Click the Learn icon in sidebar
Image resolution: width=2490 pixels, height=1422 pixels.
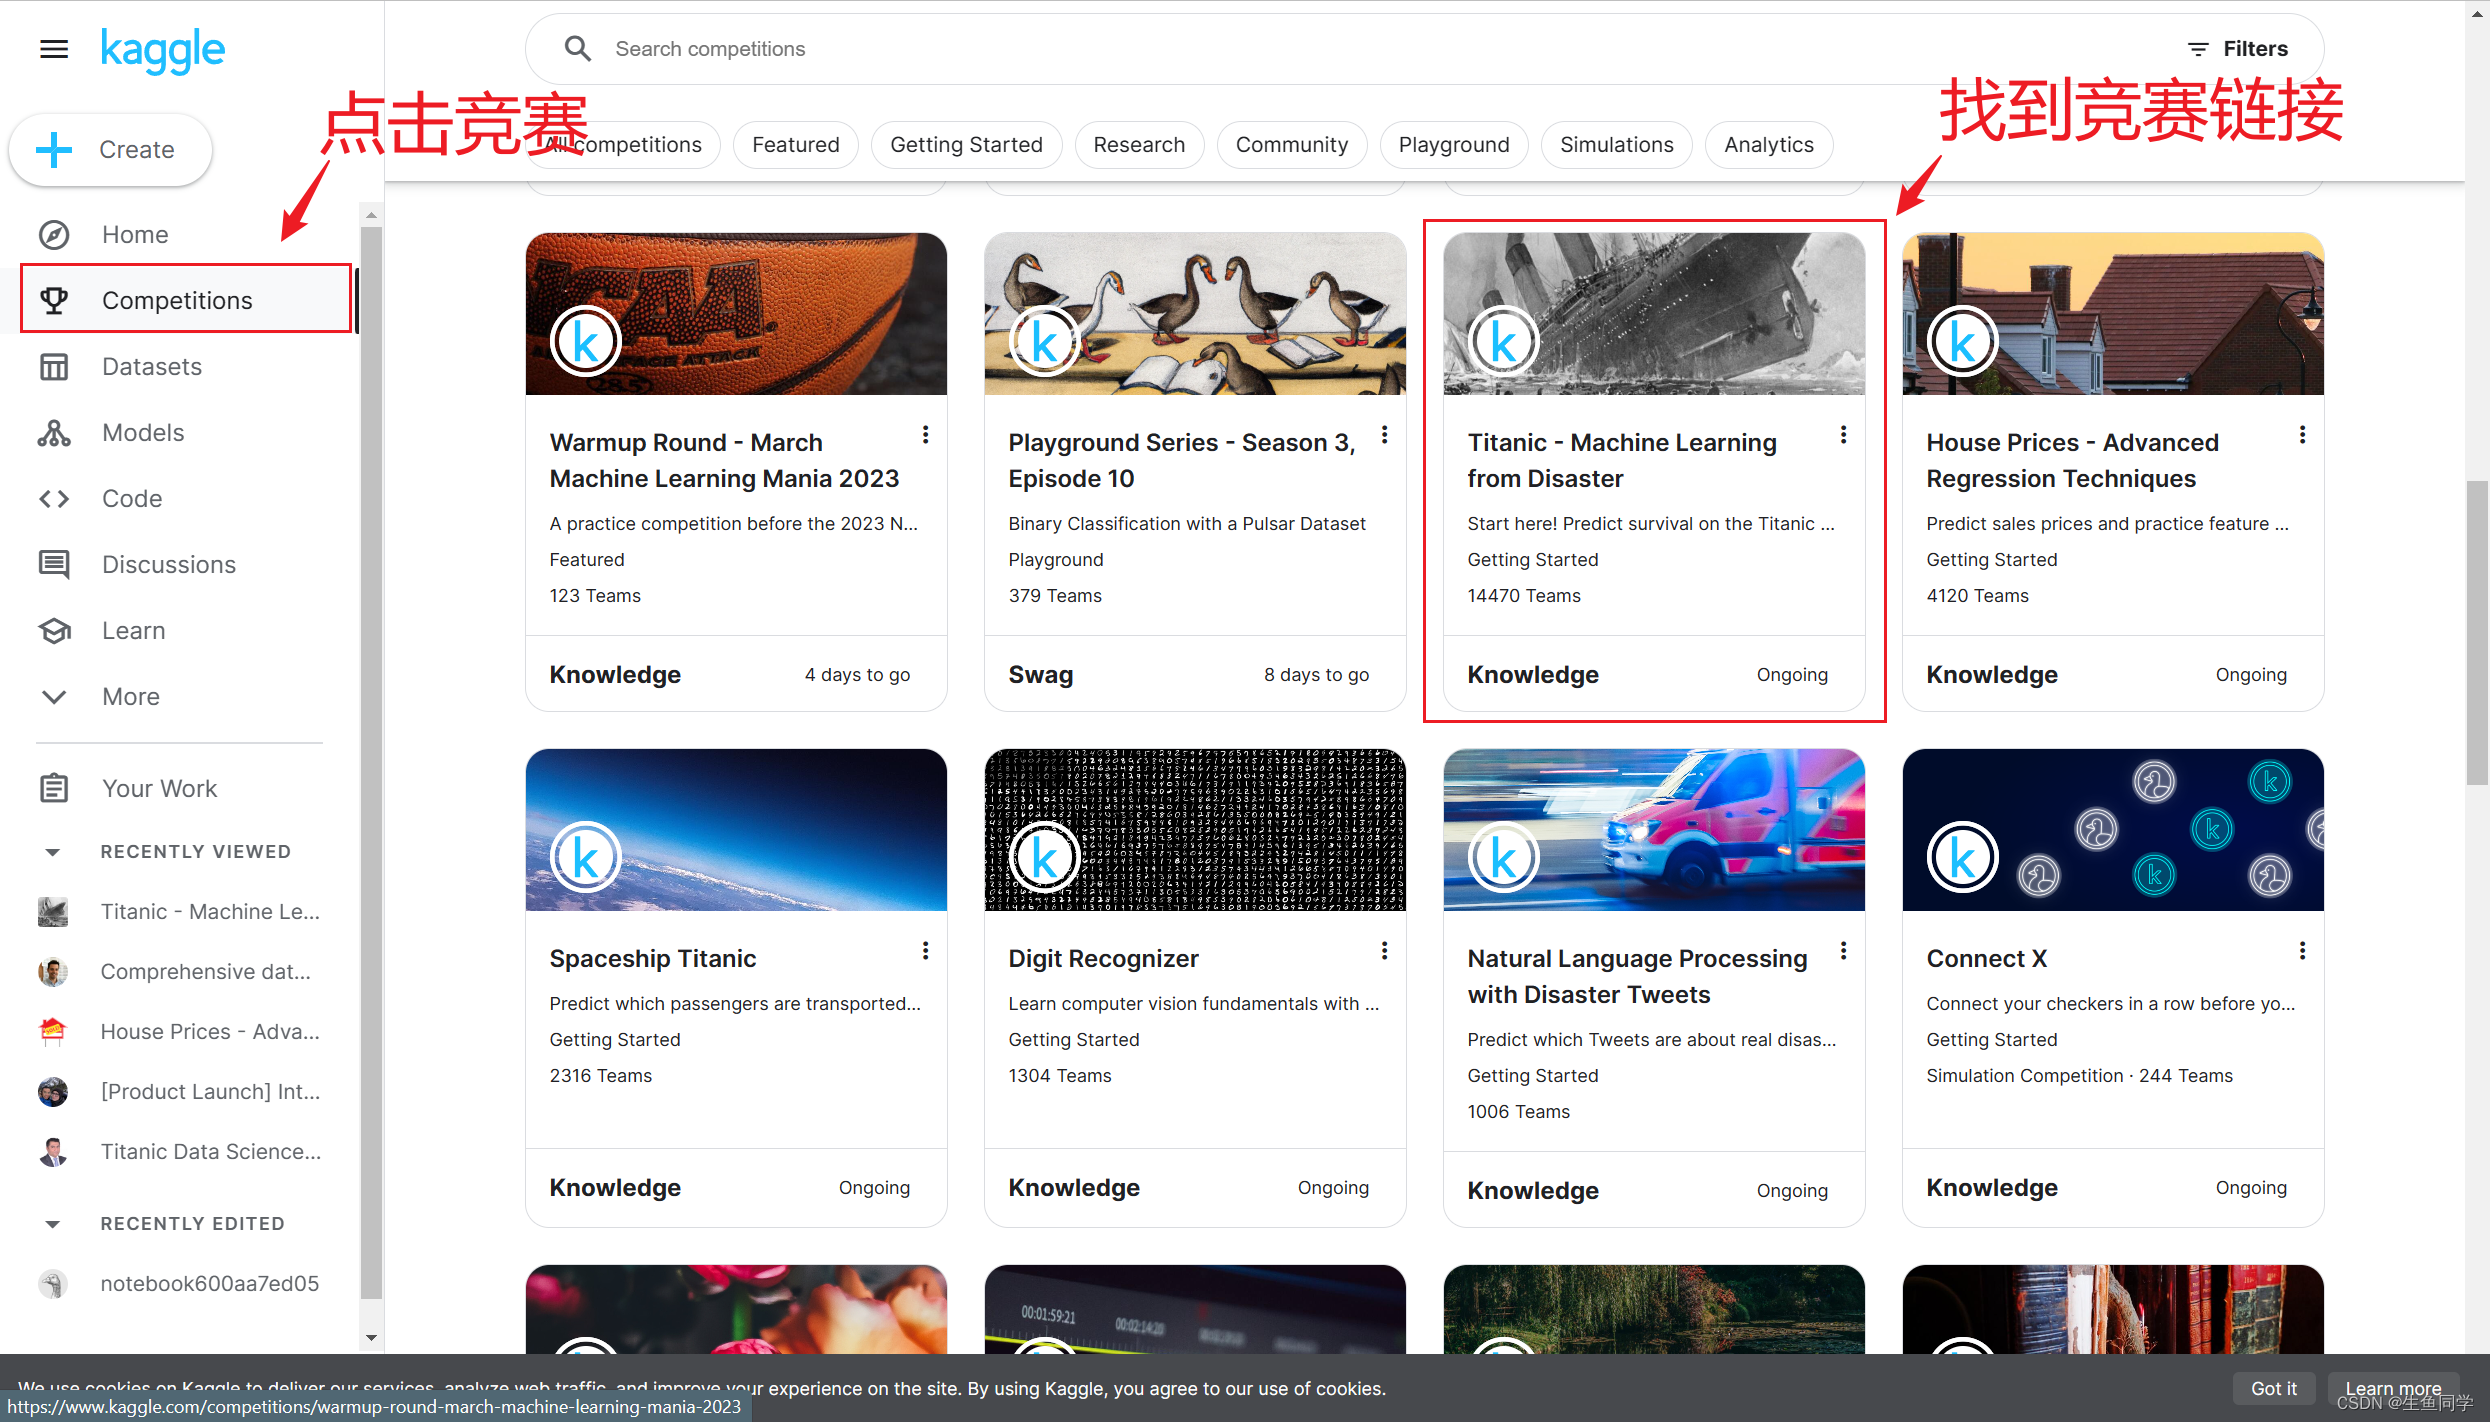(53, 630)
